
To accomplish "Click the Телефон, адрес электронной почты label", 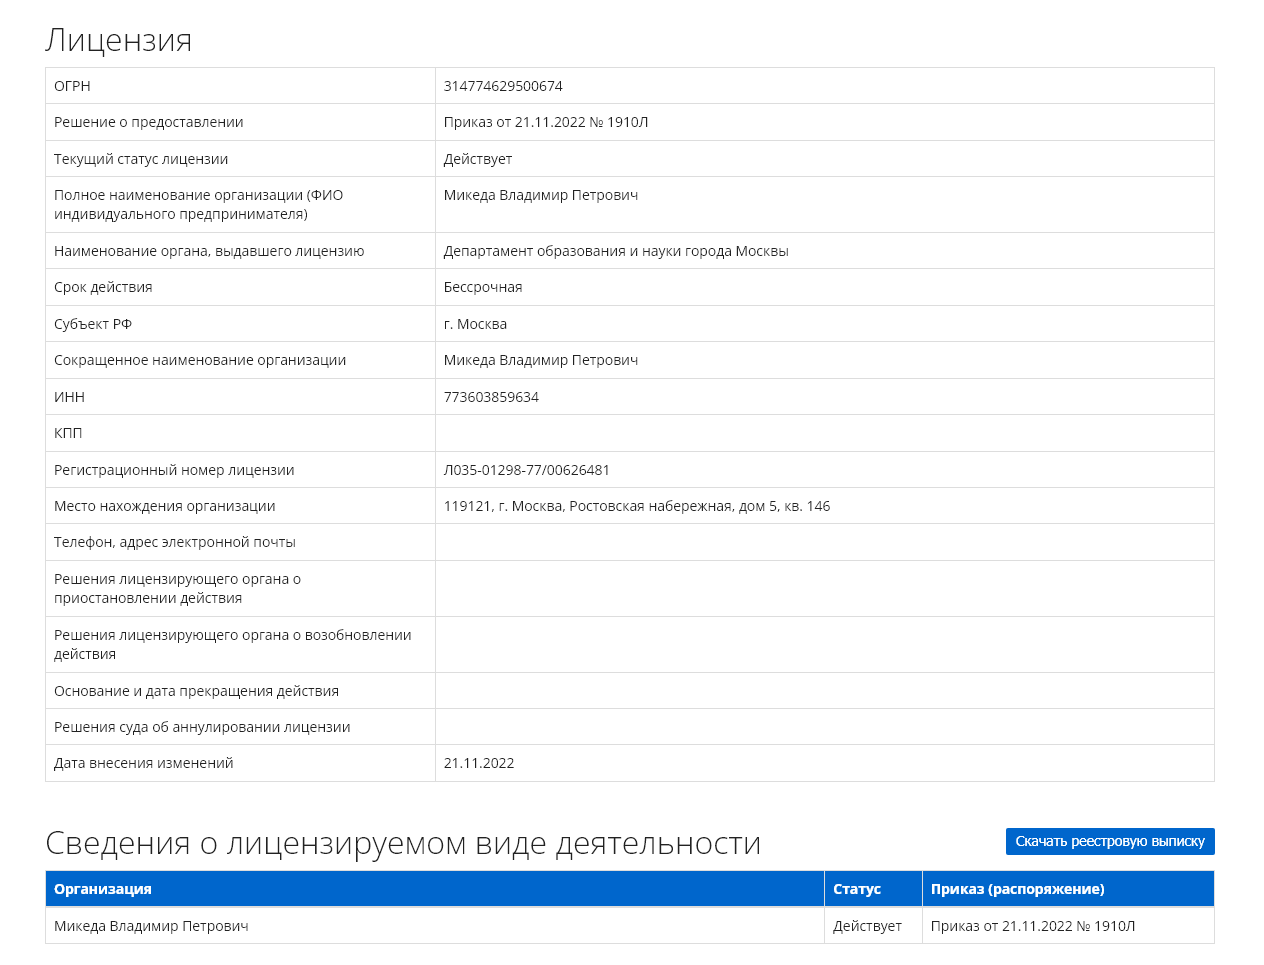I will [x=175, y=542].
